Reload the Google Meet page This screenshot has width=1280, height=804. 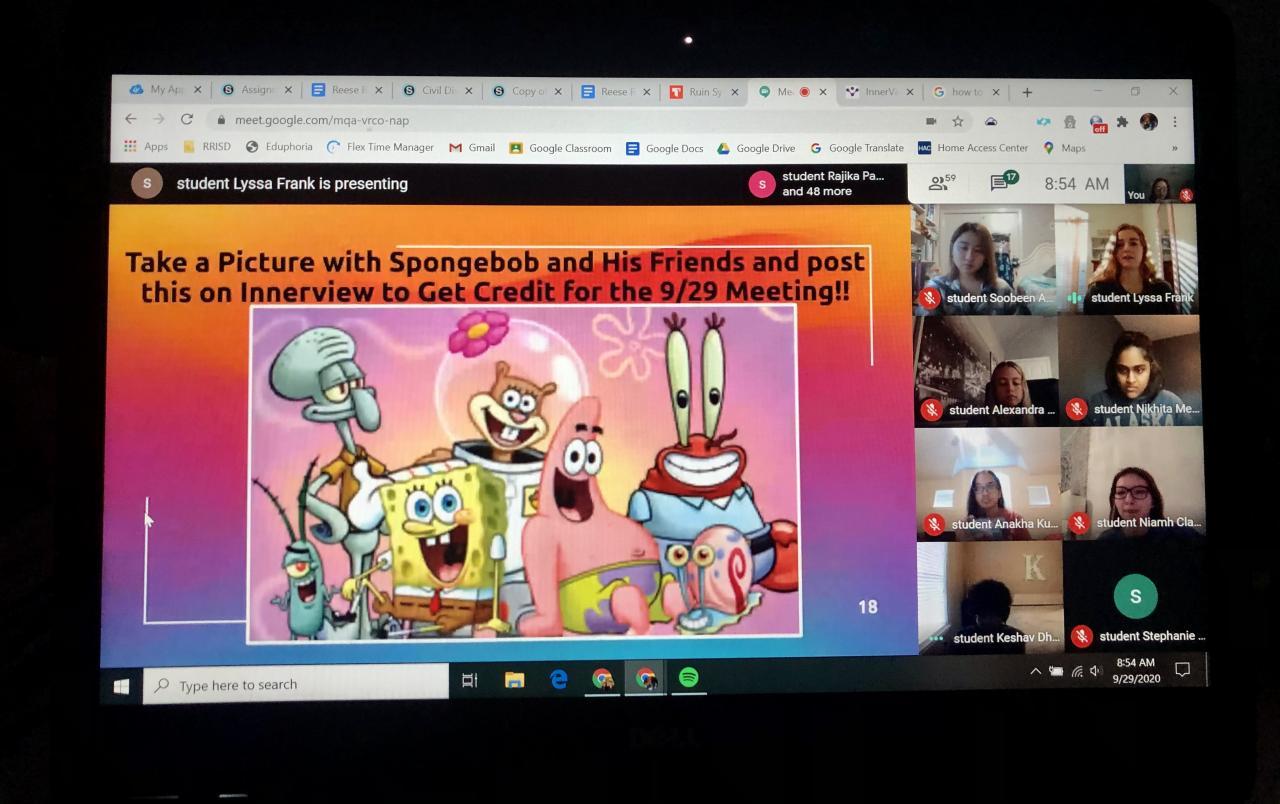pos(186,119)
